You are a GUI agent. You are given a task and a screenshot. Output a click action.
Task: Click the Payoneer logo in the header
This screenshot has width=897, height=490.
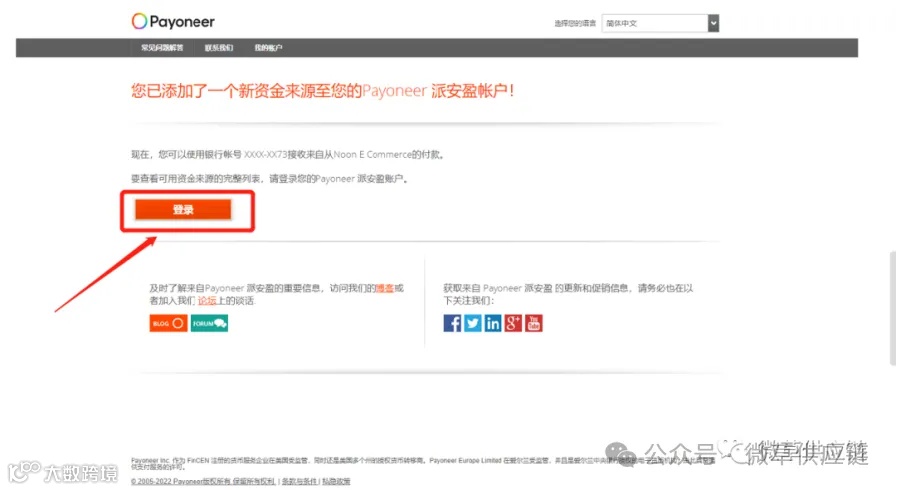173,22
